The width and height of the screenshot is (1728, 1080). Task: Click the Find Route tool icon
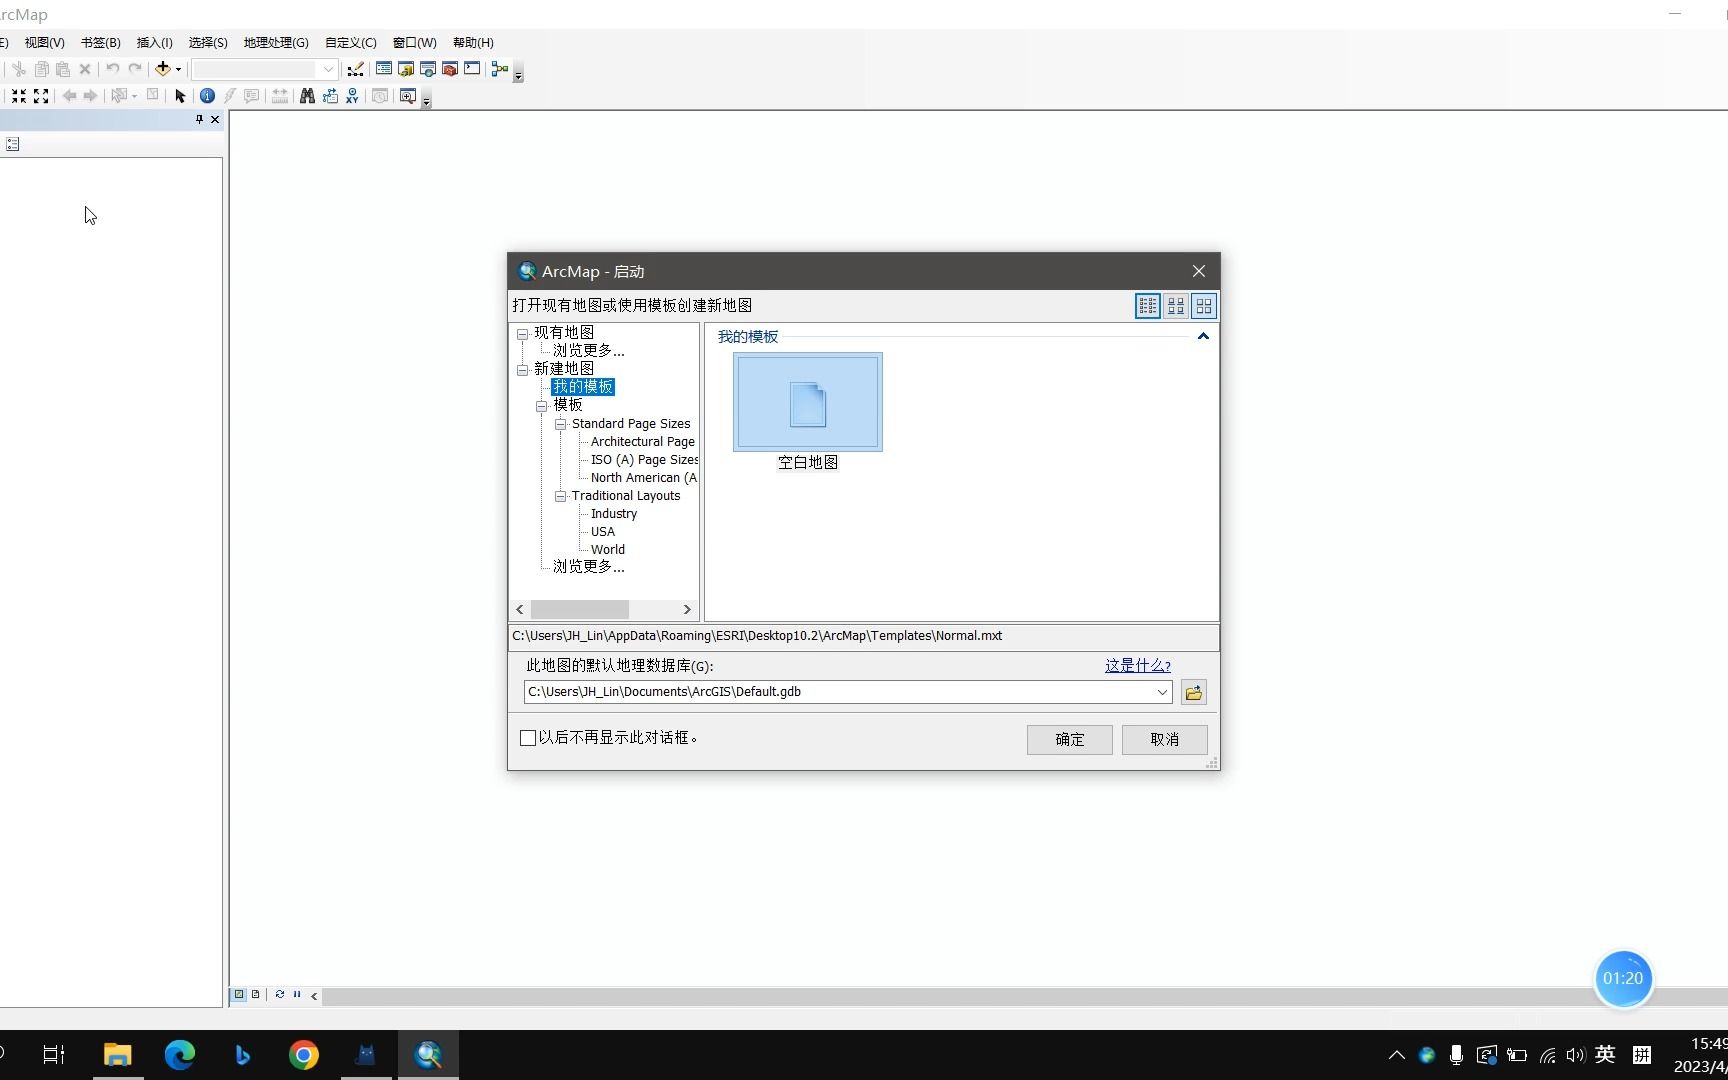pos(330,96)
